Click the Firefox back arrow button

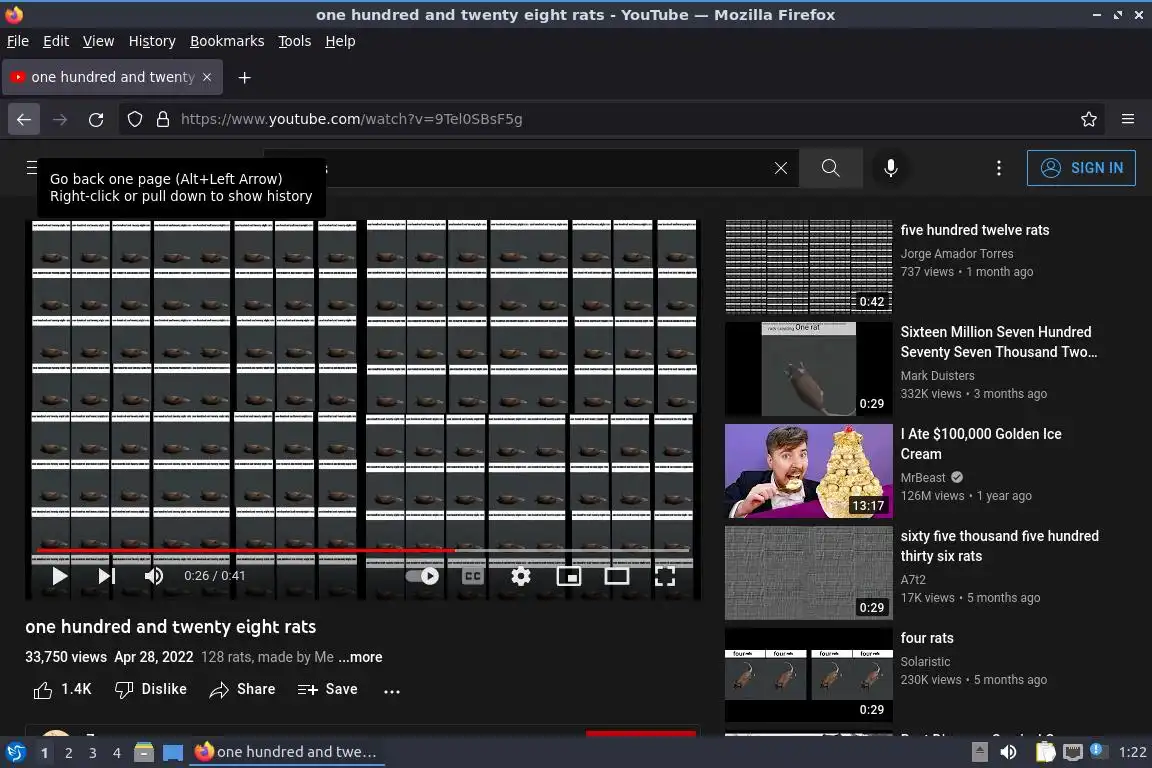coord(24,119)
